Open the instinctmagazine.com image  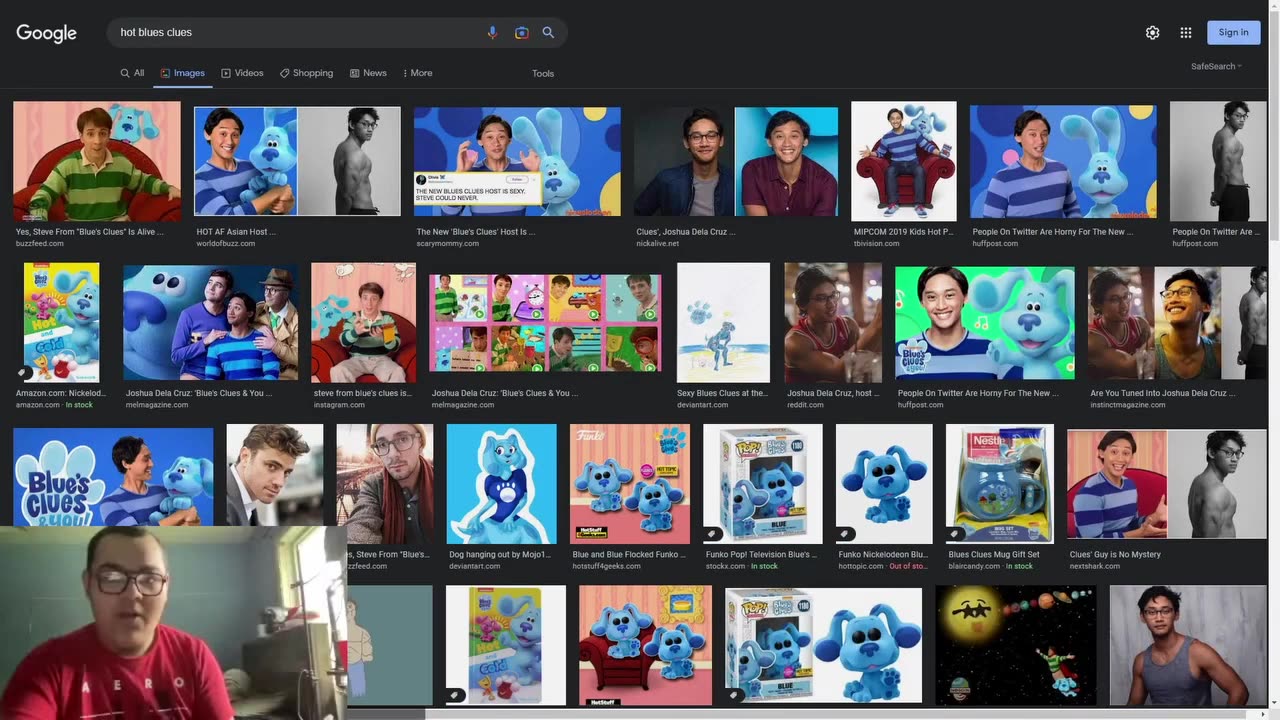1177,322
